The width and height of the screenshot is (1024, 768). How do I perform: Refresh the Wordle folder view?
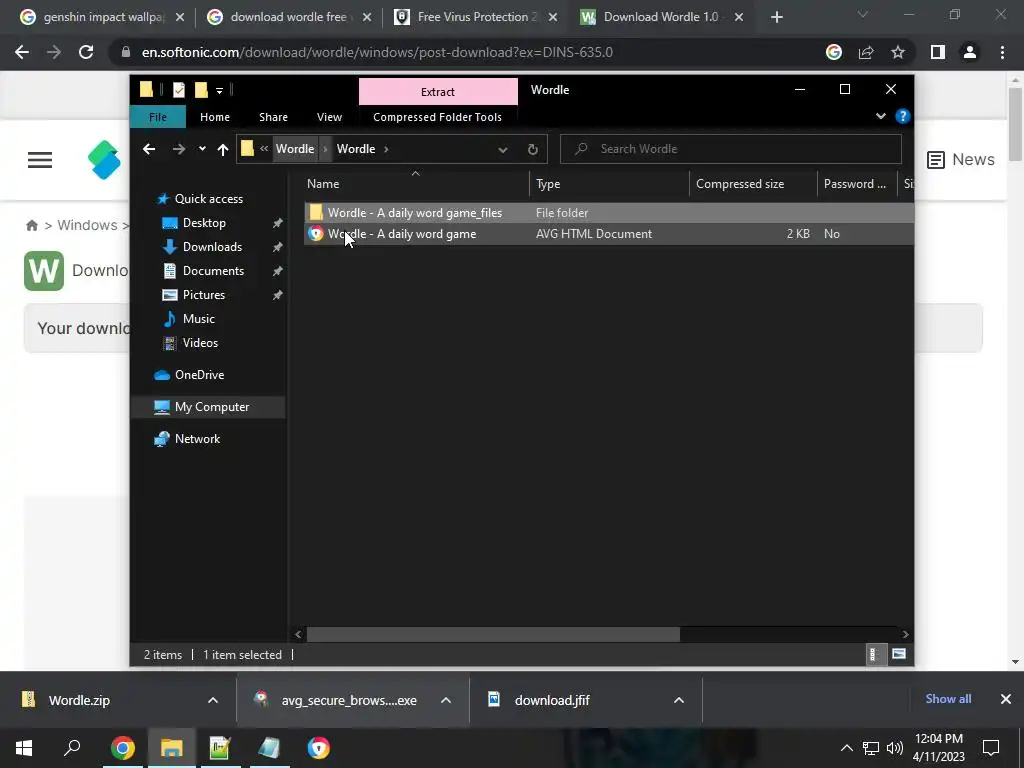click(x=533, y=149)
